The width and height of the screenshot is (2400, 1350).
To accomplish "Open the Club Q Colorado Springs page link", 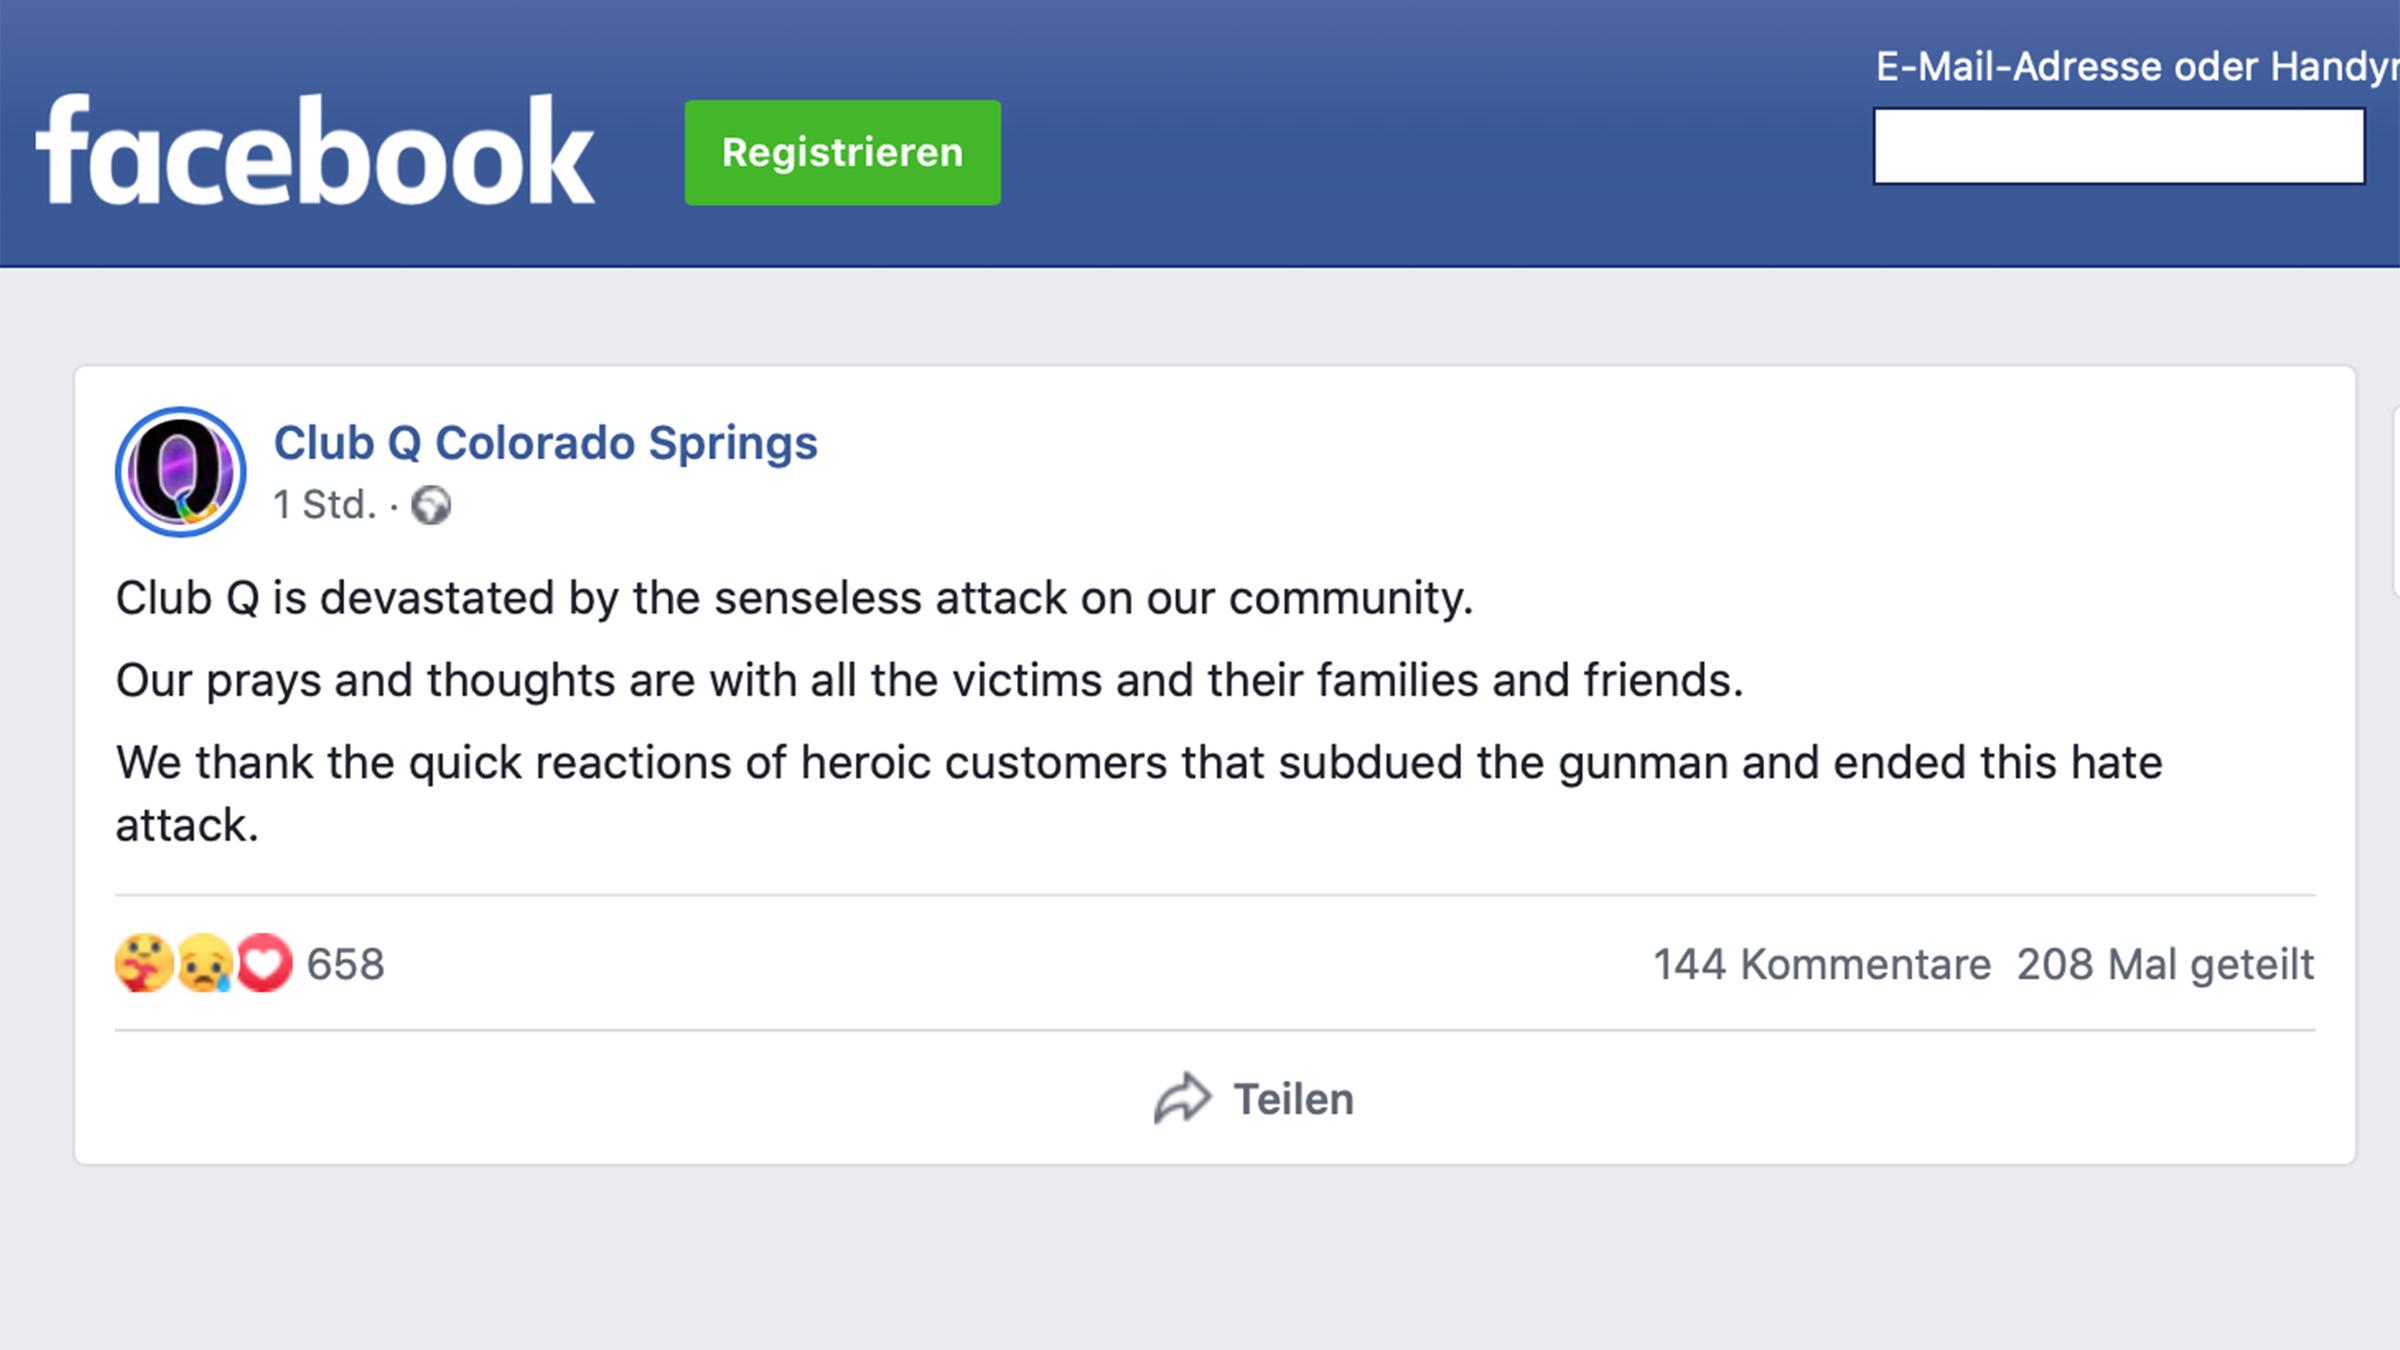I will [x=545, y=443].
